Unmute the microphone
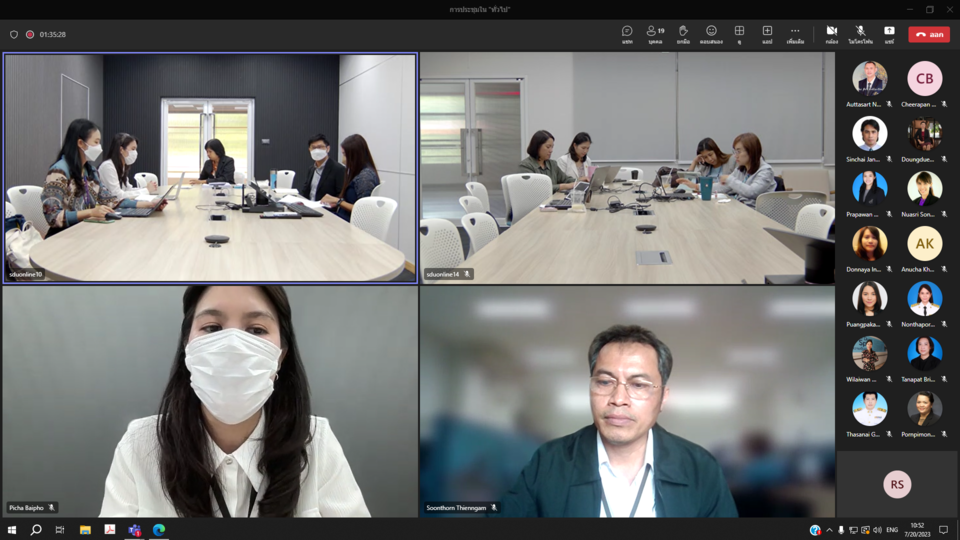The image size is (960, 540). [x=860, y=34]
